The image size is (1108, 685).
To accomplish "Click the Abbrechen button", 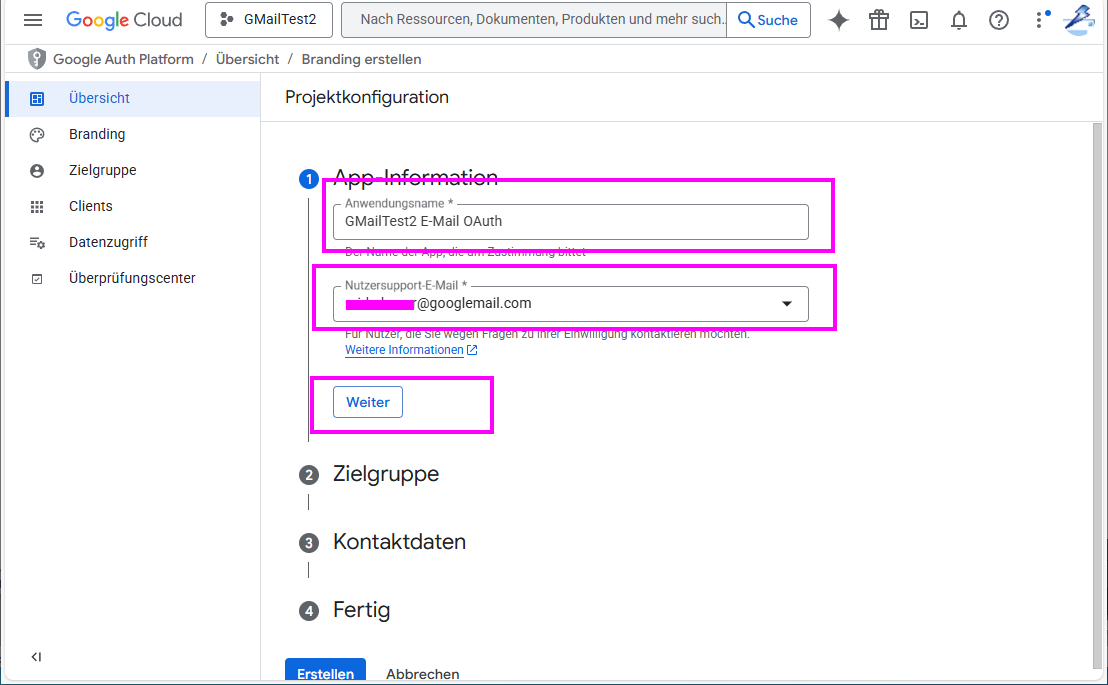I will [x=423, y=674].
